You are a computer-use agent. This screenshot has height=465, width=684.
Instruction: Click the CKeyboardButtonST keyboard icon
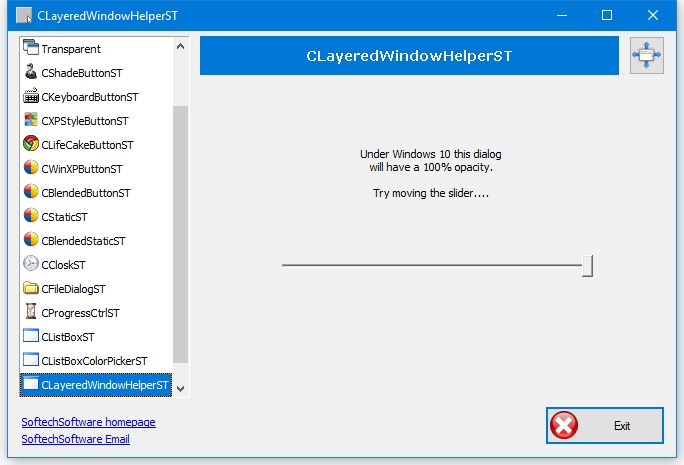click(x=31, y=96)
